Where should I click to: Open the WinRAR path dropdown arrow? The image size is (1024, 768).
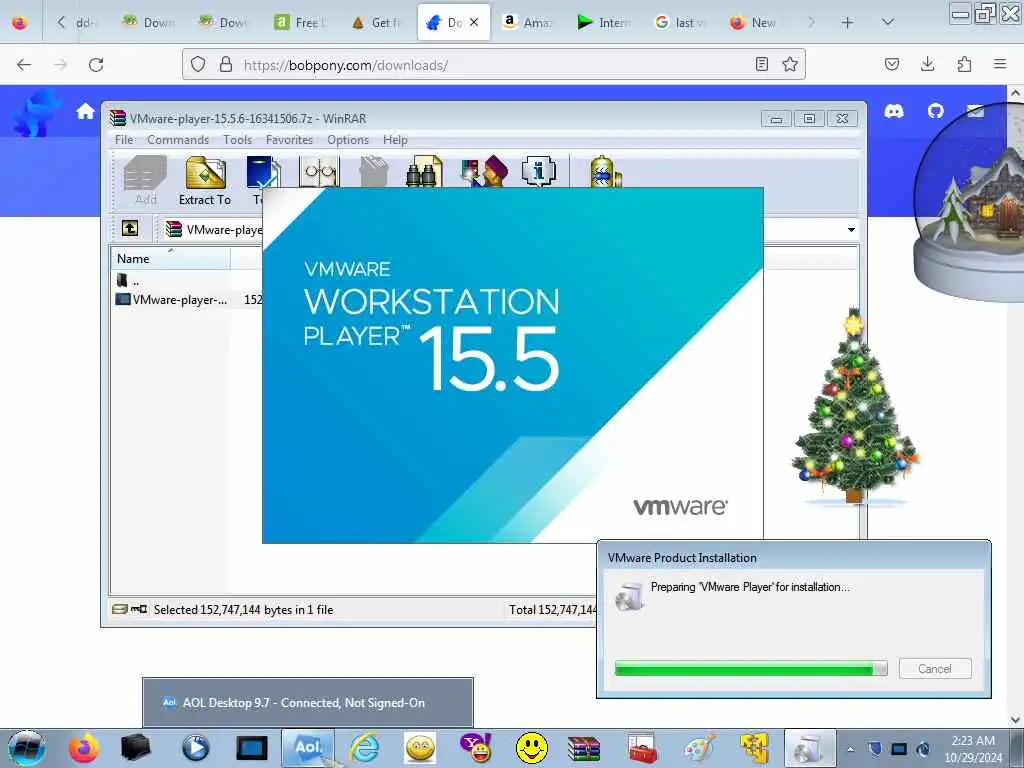tap(851, 230)
